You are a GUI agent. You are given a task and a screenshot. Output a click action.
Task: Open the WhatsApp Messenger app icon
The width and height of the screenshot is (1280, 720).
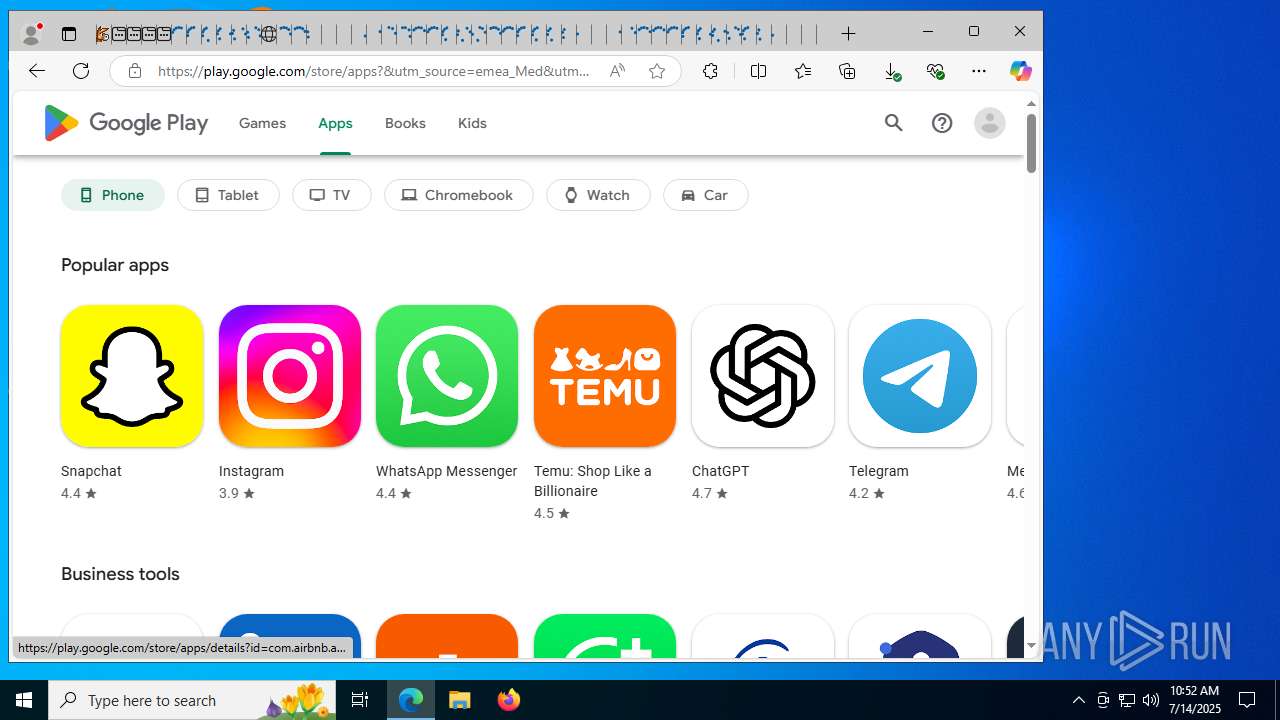click(447, 376)
